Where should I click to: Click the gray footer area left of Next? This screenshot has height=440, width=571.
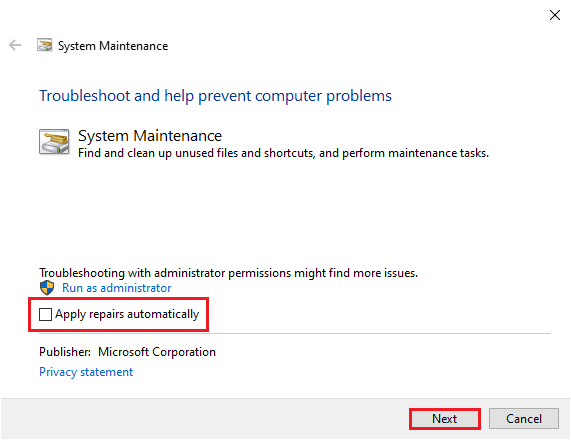(204, 419)
